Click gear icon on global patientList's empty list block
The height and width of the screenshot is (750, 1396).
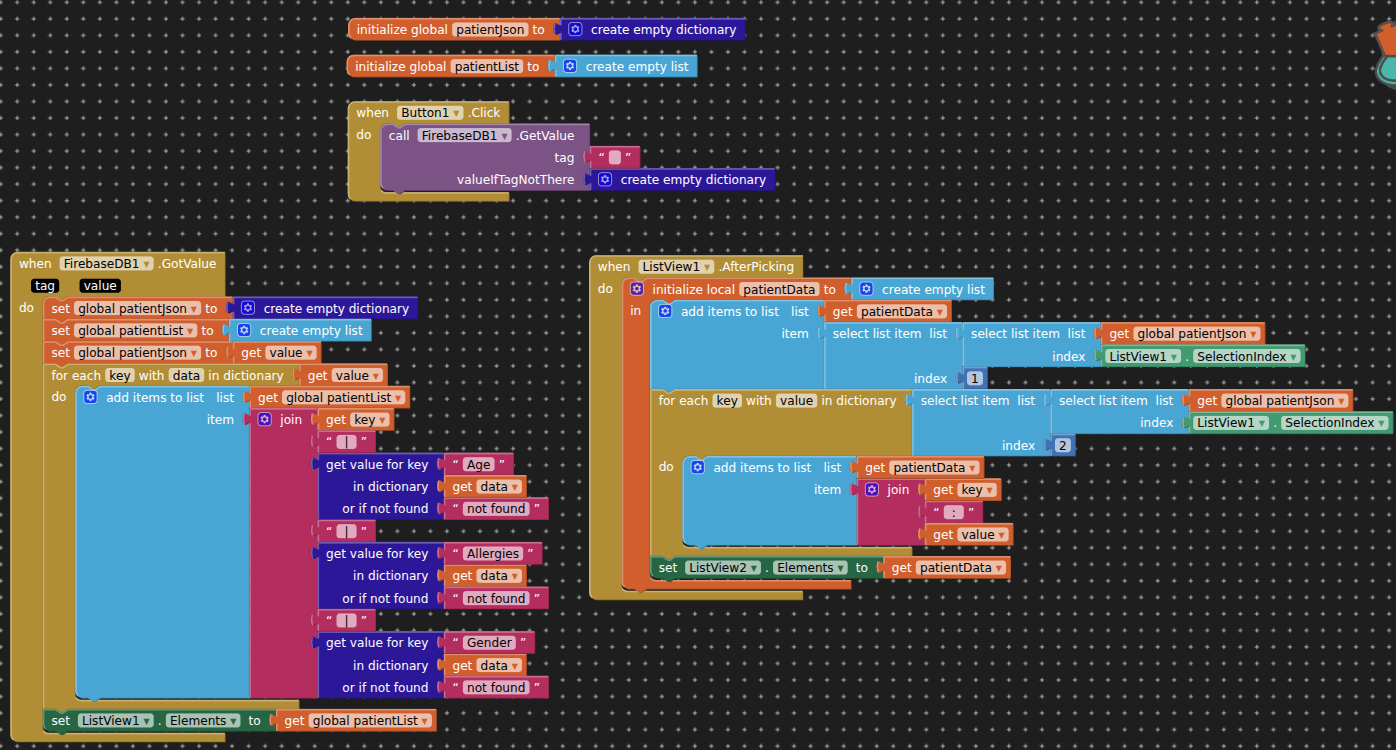570,67
